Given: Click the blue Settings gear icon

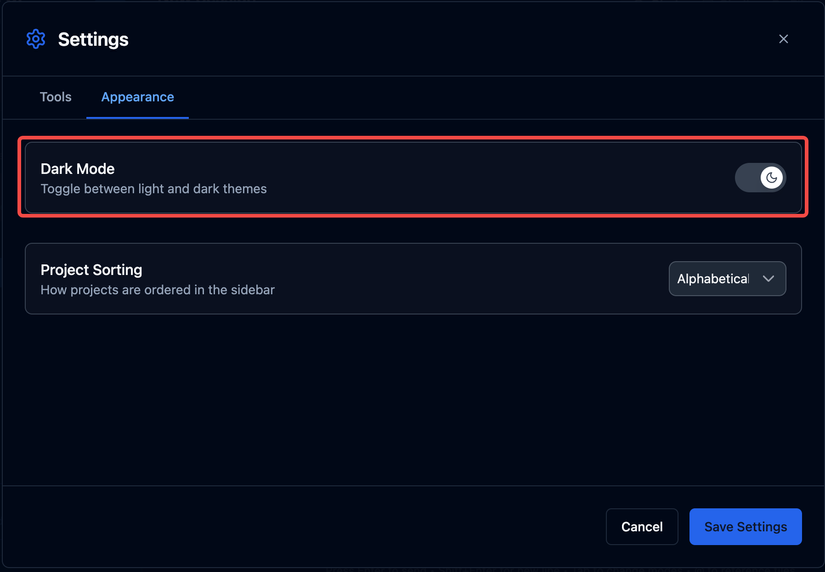Looking at the screenshot, I should pos(36,39).
